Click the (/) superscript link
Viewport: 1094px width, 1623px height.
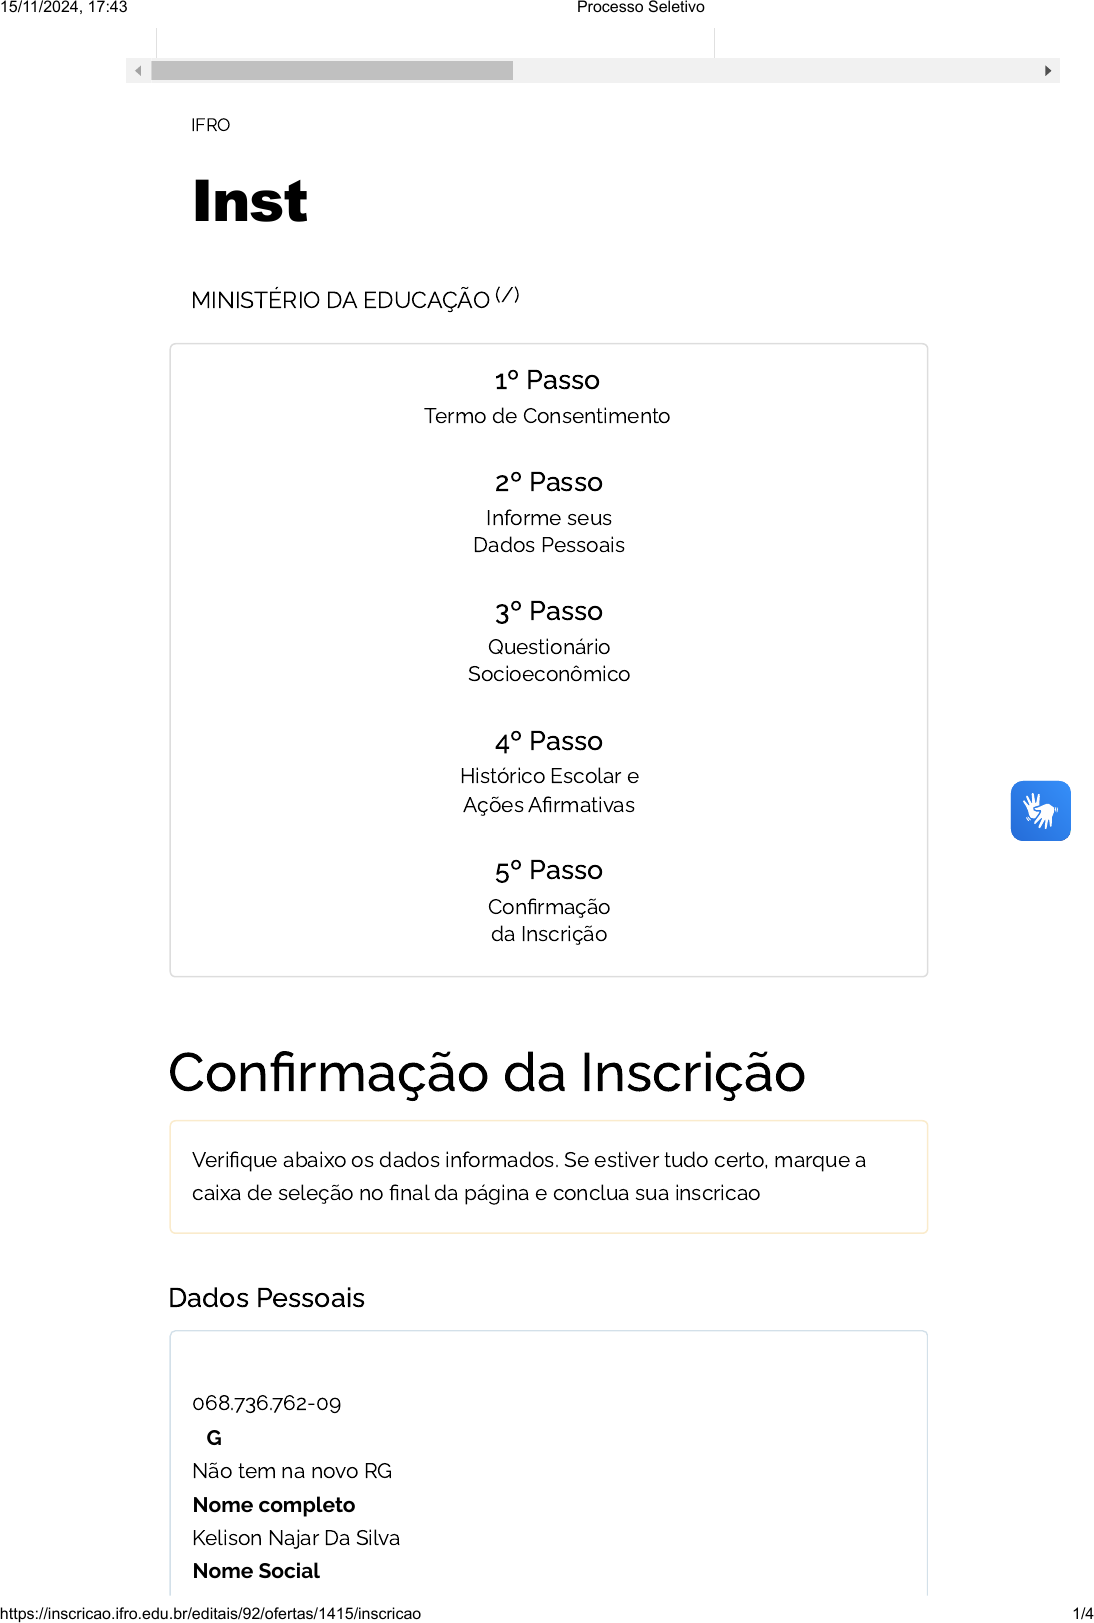point(507,294)
